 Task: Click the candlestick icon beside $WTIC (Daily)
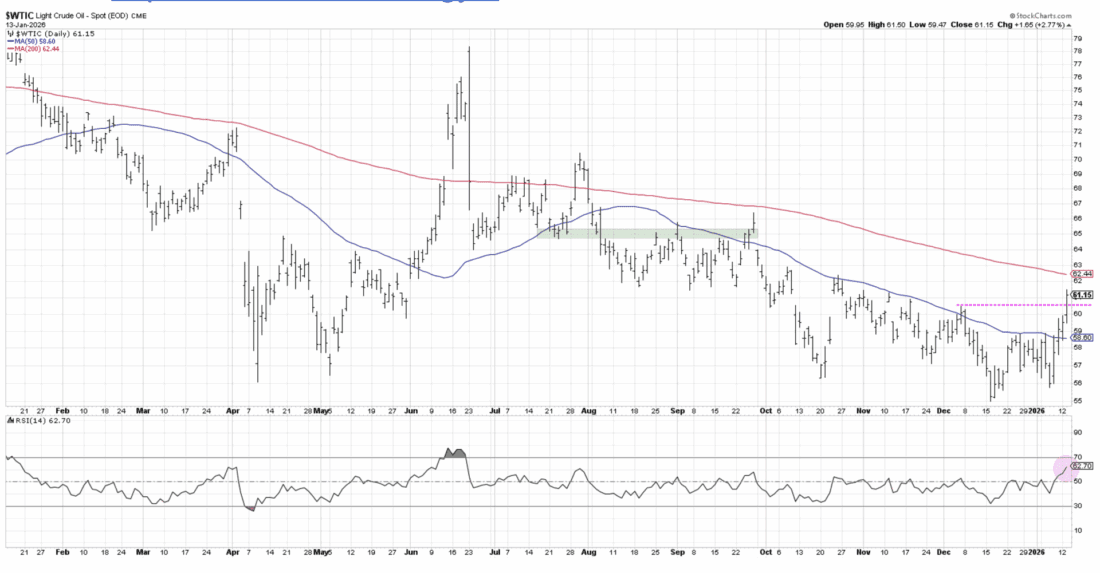click(11, 34)
